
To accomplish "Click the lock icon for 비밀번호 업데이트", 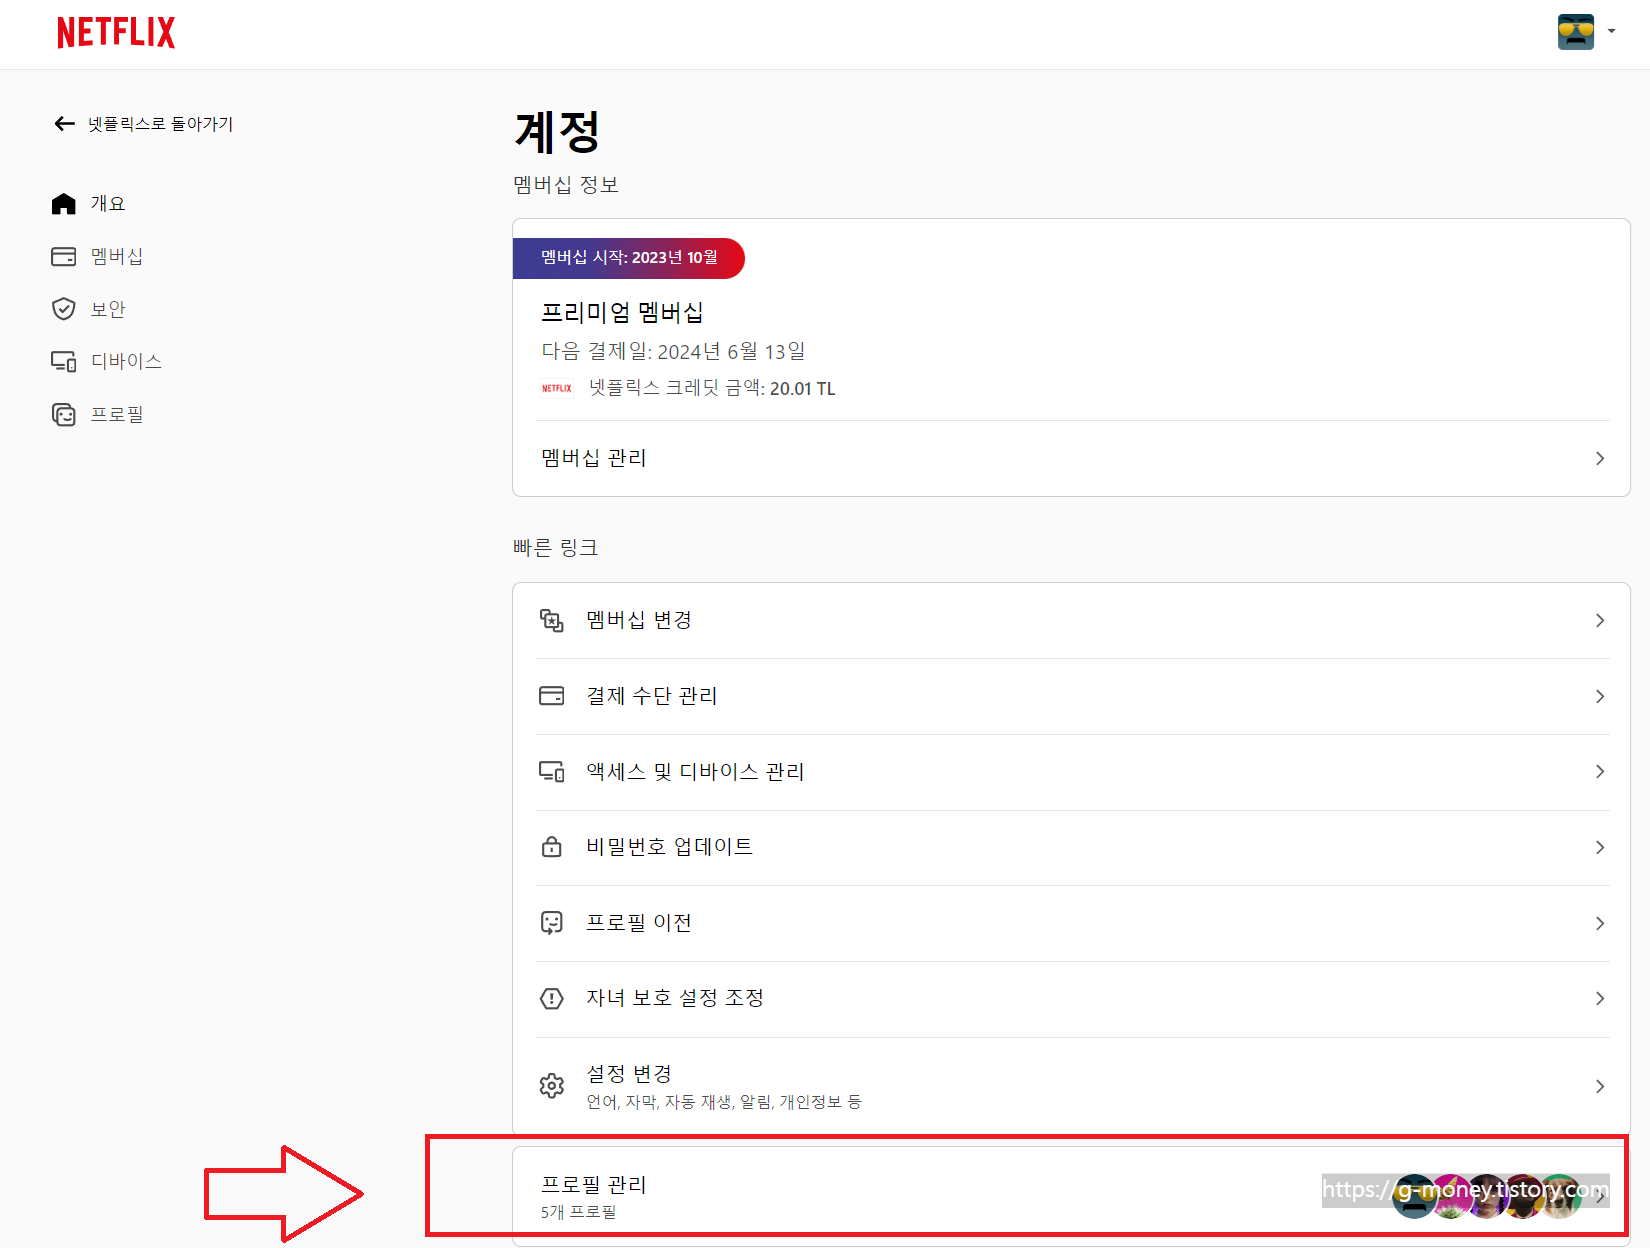I will click(x=552, y=847).
